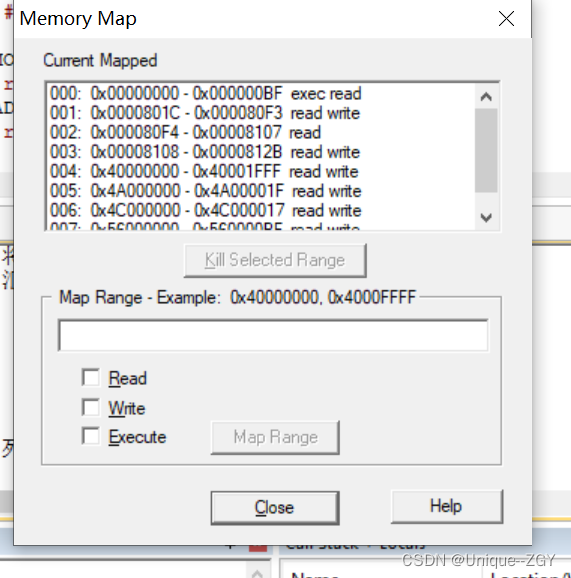The image size is (571, 578).
Task: Click the Kill Selected Range button
Action: pos(275,260)
